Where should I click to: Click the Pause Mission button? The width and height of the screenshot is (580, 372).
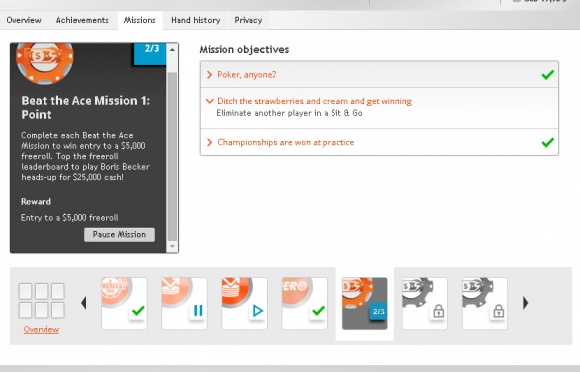coord(119,235)
